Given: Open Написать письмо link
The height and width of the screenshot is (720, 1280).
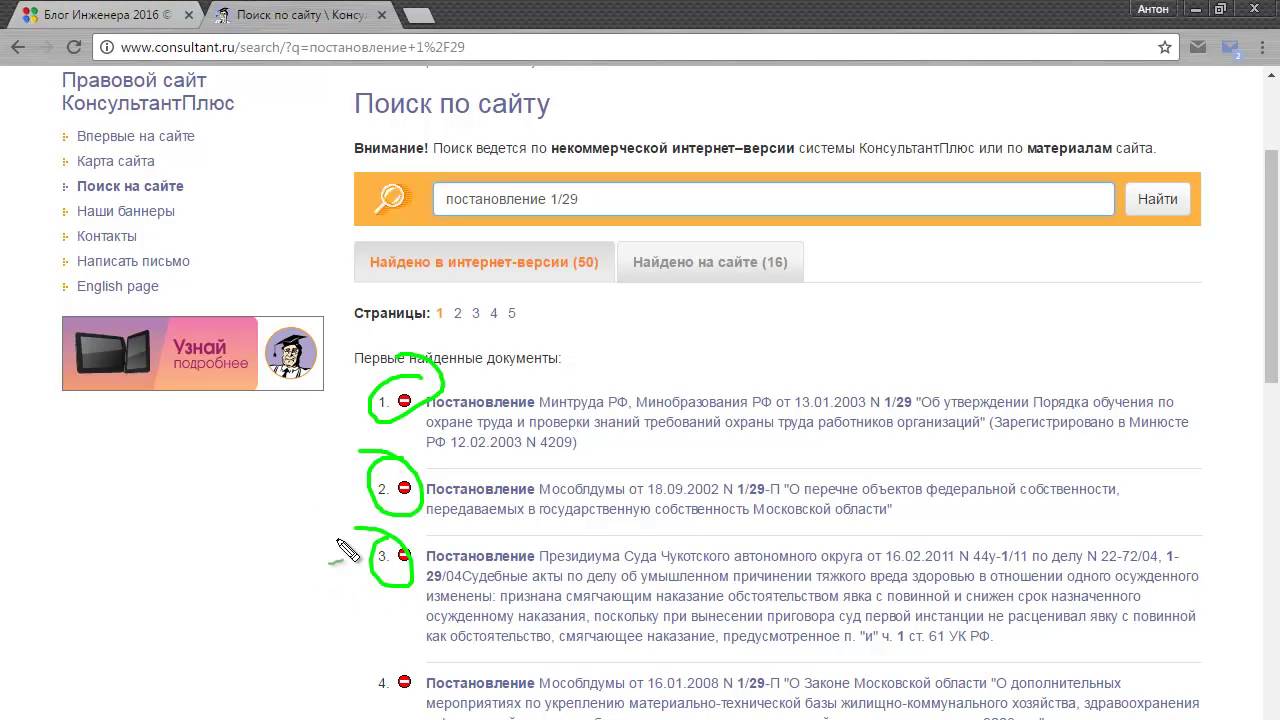Looking at the screenshot, I should (133, 261).
